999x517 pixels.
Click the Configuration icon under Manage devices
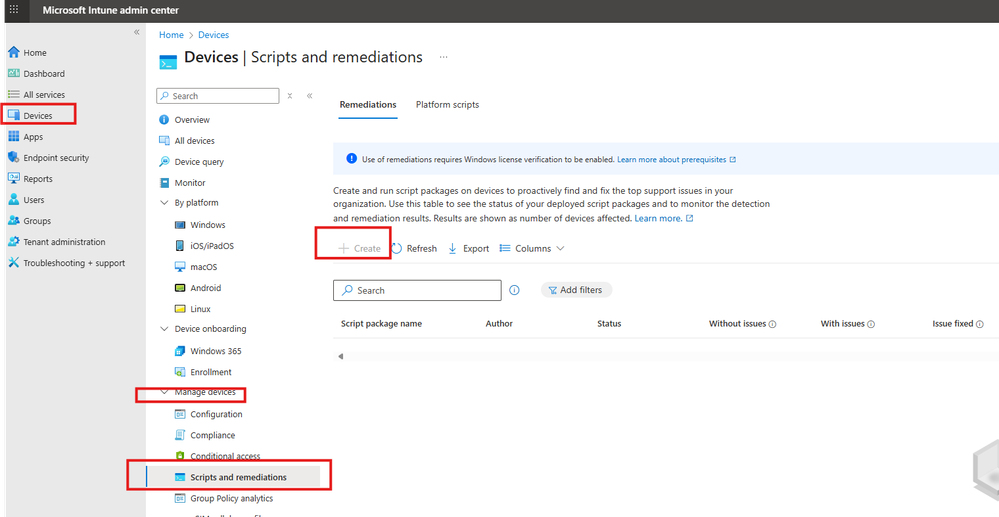[180, 414]
